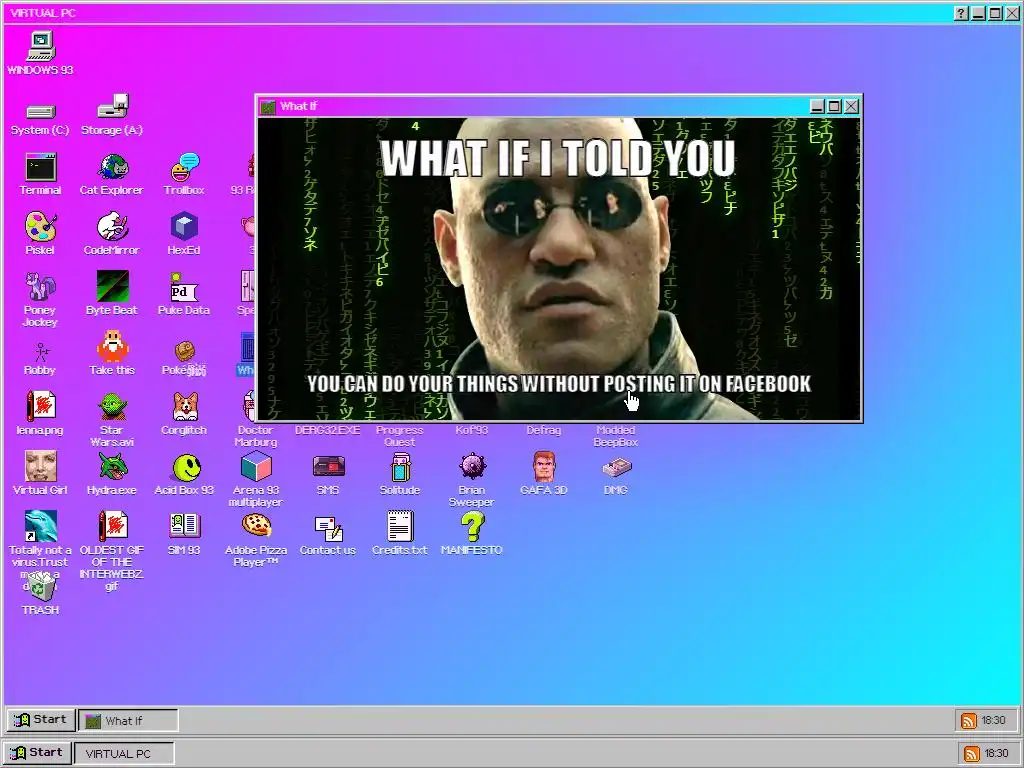Click the inner Windows 93 Start button
1024x768 pixels.
[40, 720]
